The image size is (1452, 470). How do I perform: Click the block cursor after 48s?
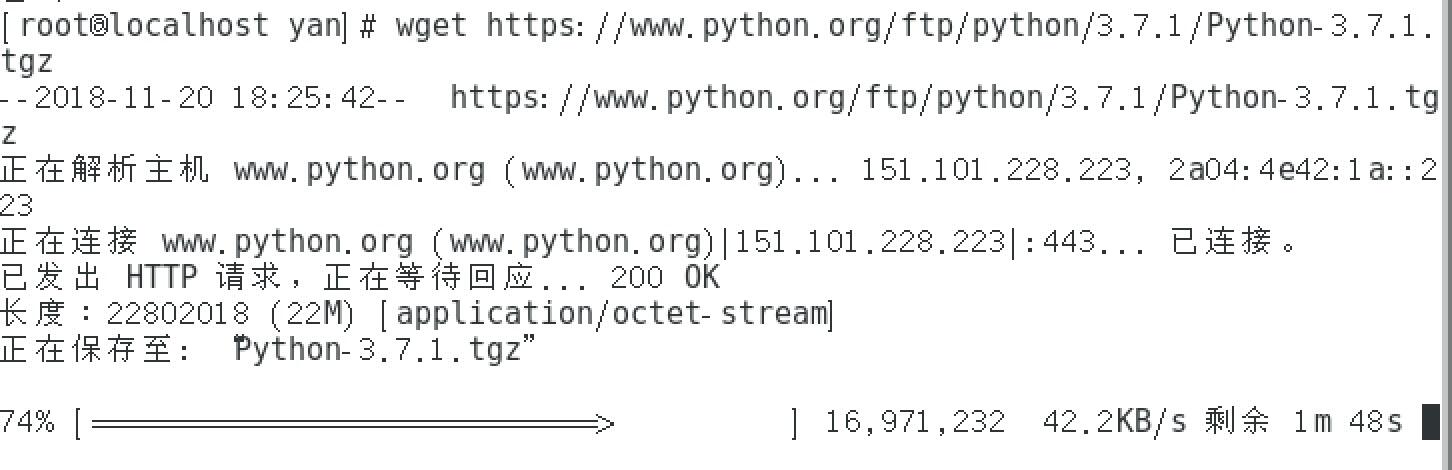click(x=1430, y=422)
